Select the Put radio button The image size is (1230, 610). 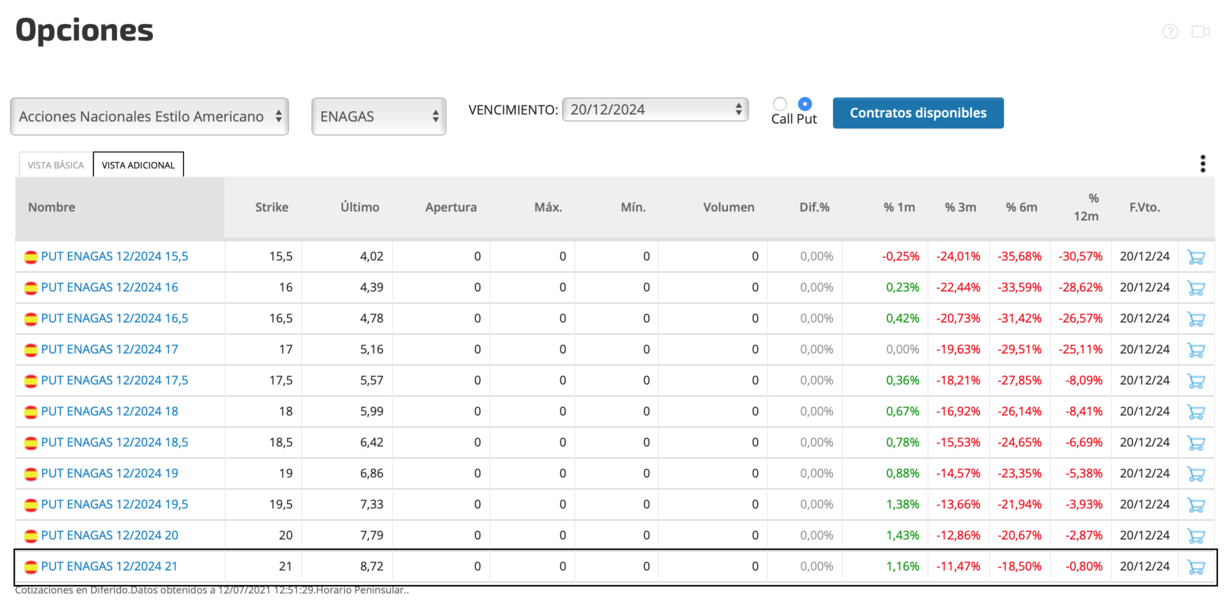coord(805,104)
